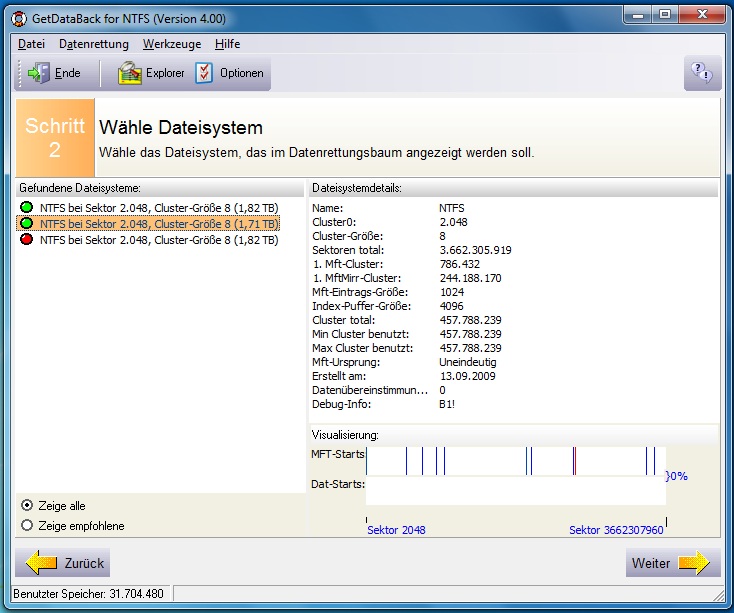Go back with the Zurück button

[63, 562]
